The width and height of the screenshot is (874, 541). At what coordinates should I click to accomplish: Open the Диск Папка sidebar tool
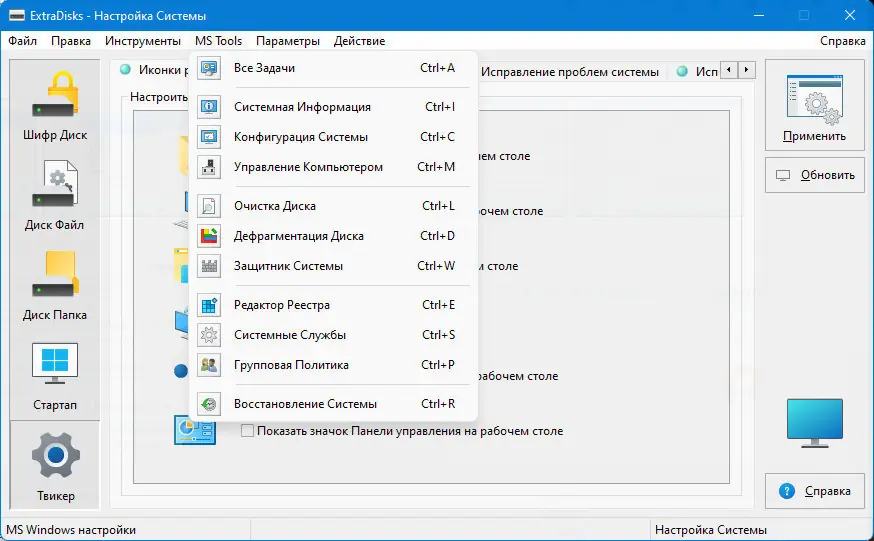[55, 286]
